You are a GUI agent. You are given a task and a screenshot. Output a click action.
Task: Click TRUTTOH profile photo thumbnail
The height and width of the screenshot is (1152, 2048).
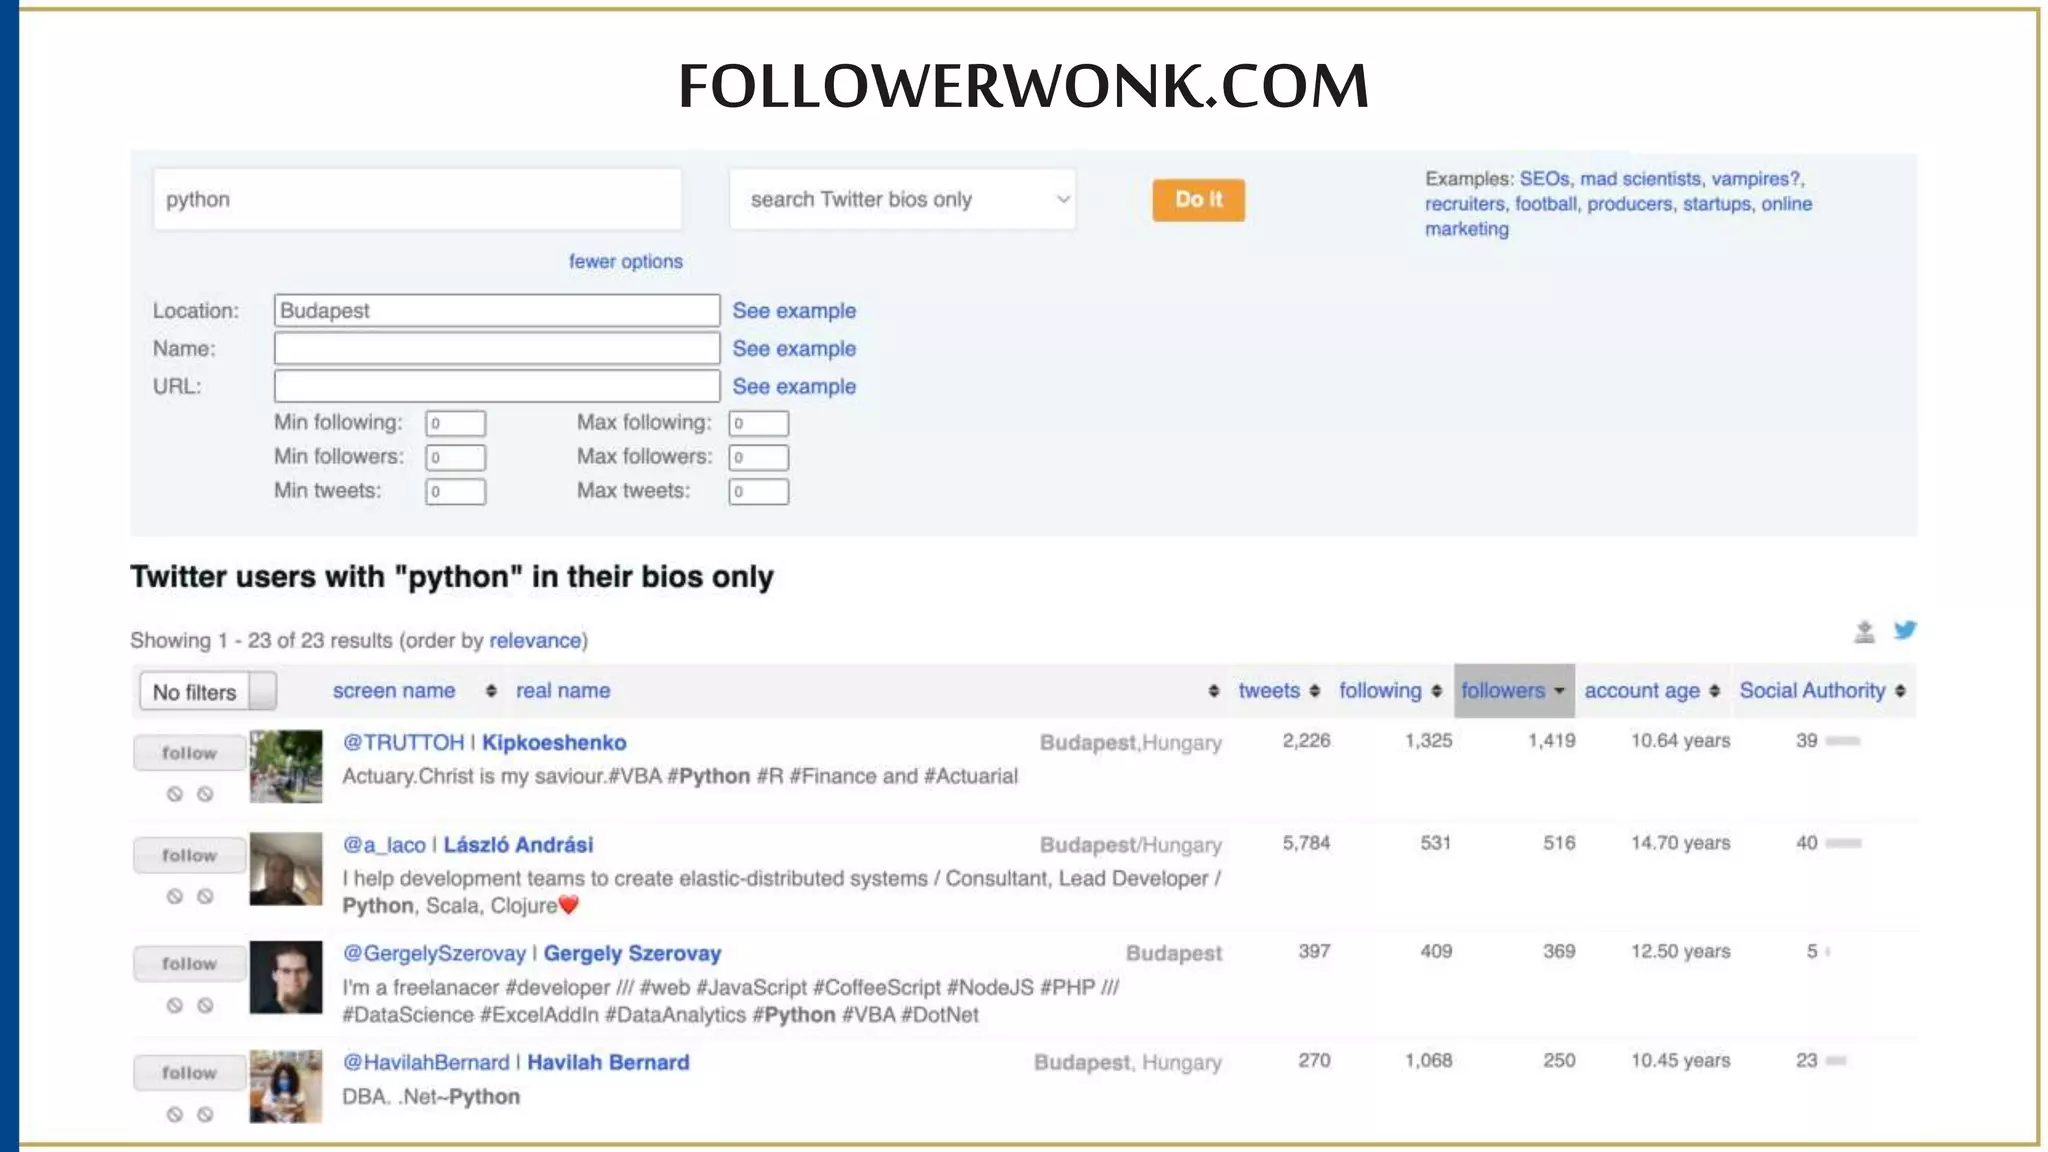tap(286, 767)
